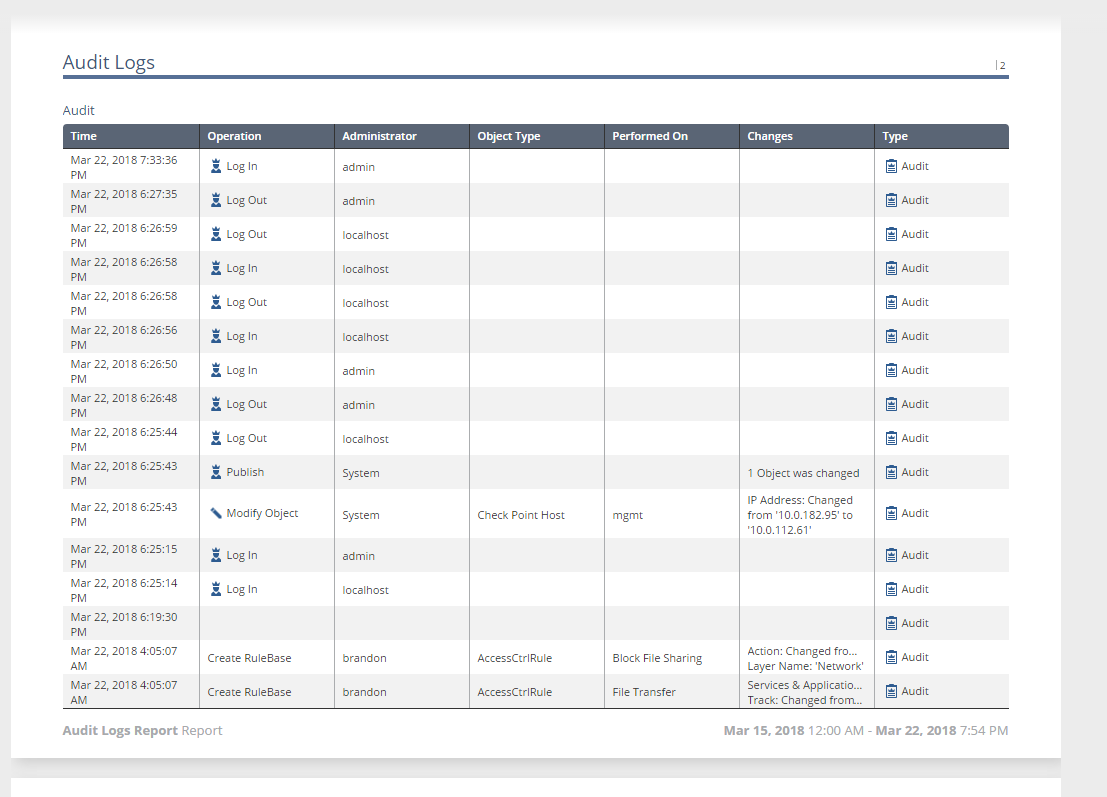Click the Log In icon in the 6:25:15 row
Image resolution: width=1107 pixels, height=797 pixels.
click(216, 555)
